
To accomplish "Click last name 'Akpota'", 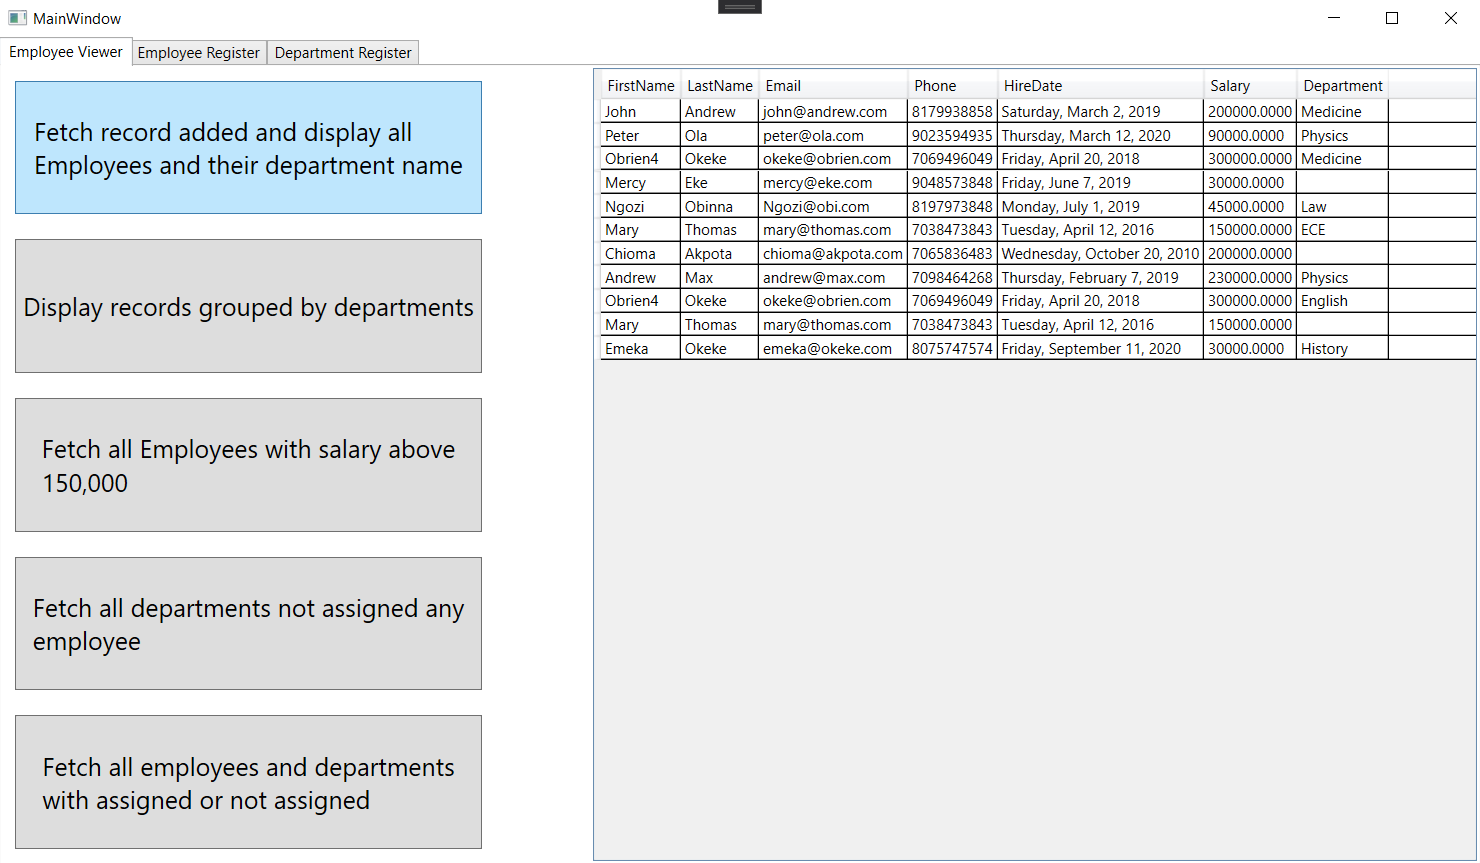I will pos(719,254).
